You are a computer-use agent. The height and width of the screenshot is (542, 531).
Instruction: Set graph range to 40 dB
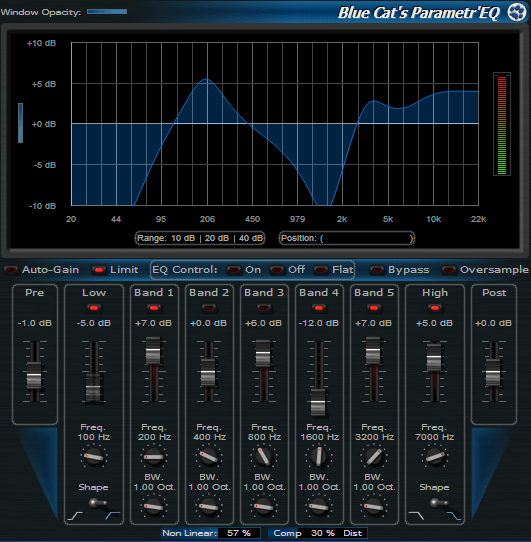[x=251, y=238]
